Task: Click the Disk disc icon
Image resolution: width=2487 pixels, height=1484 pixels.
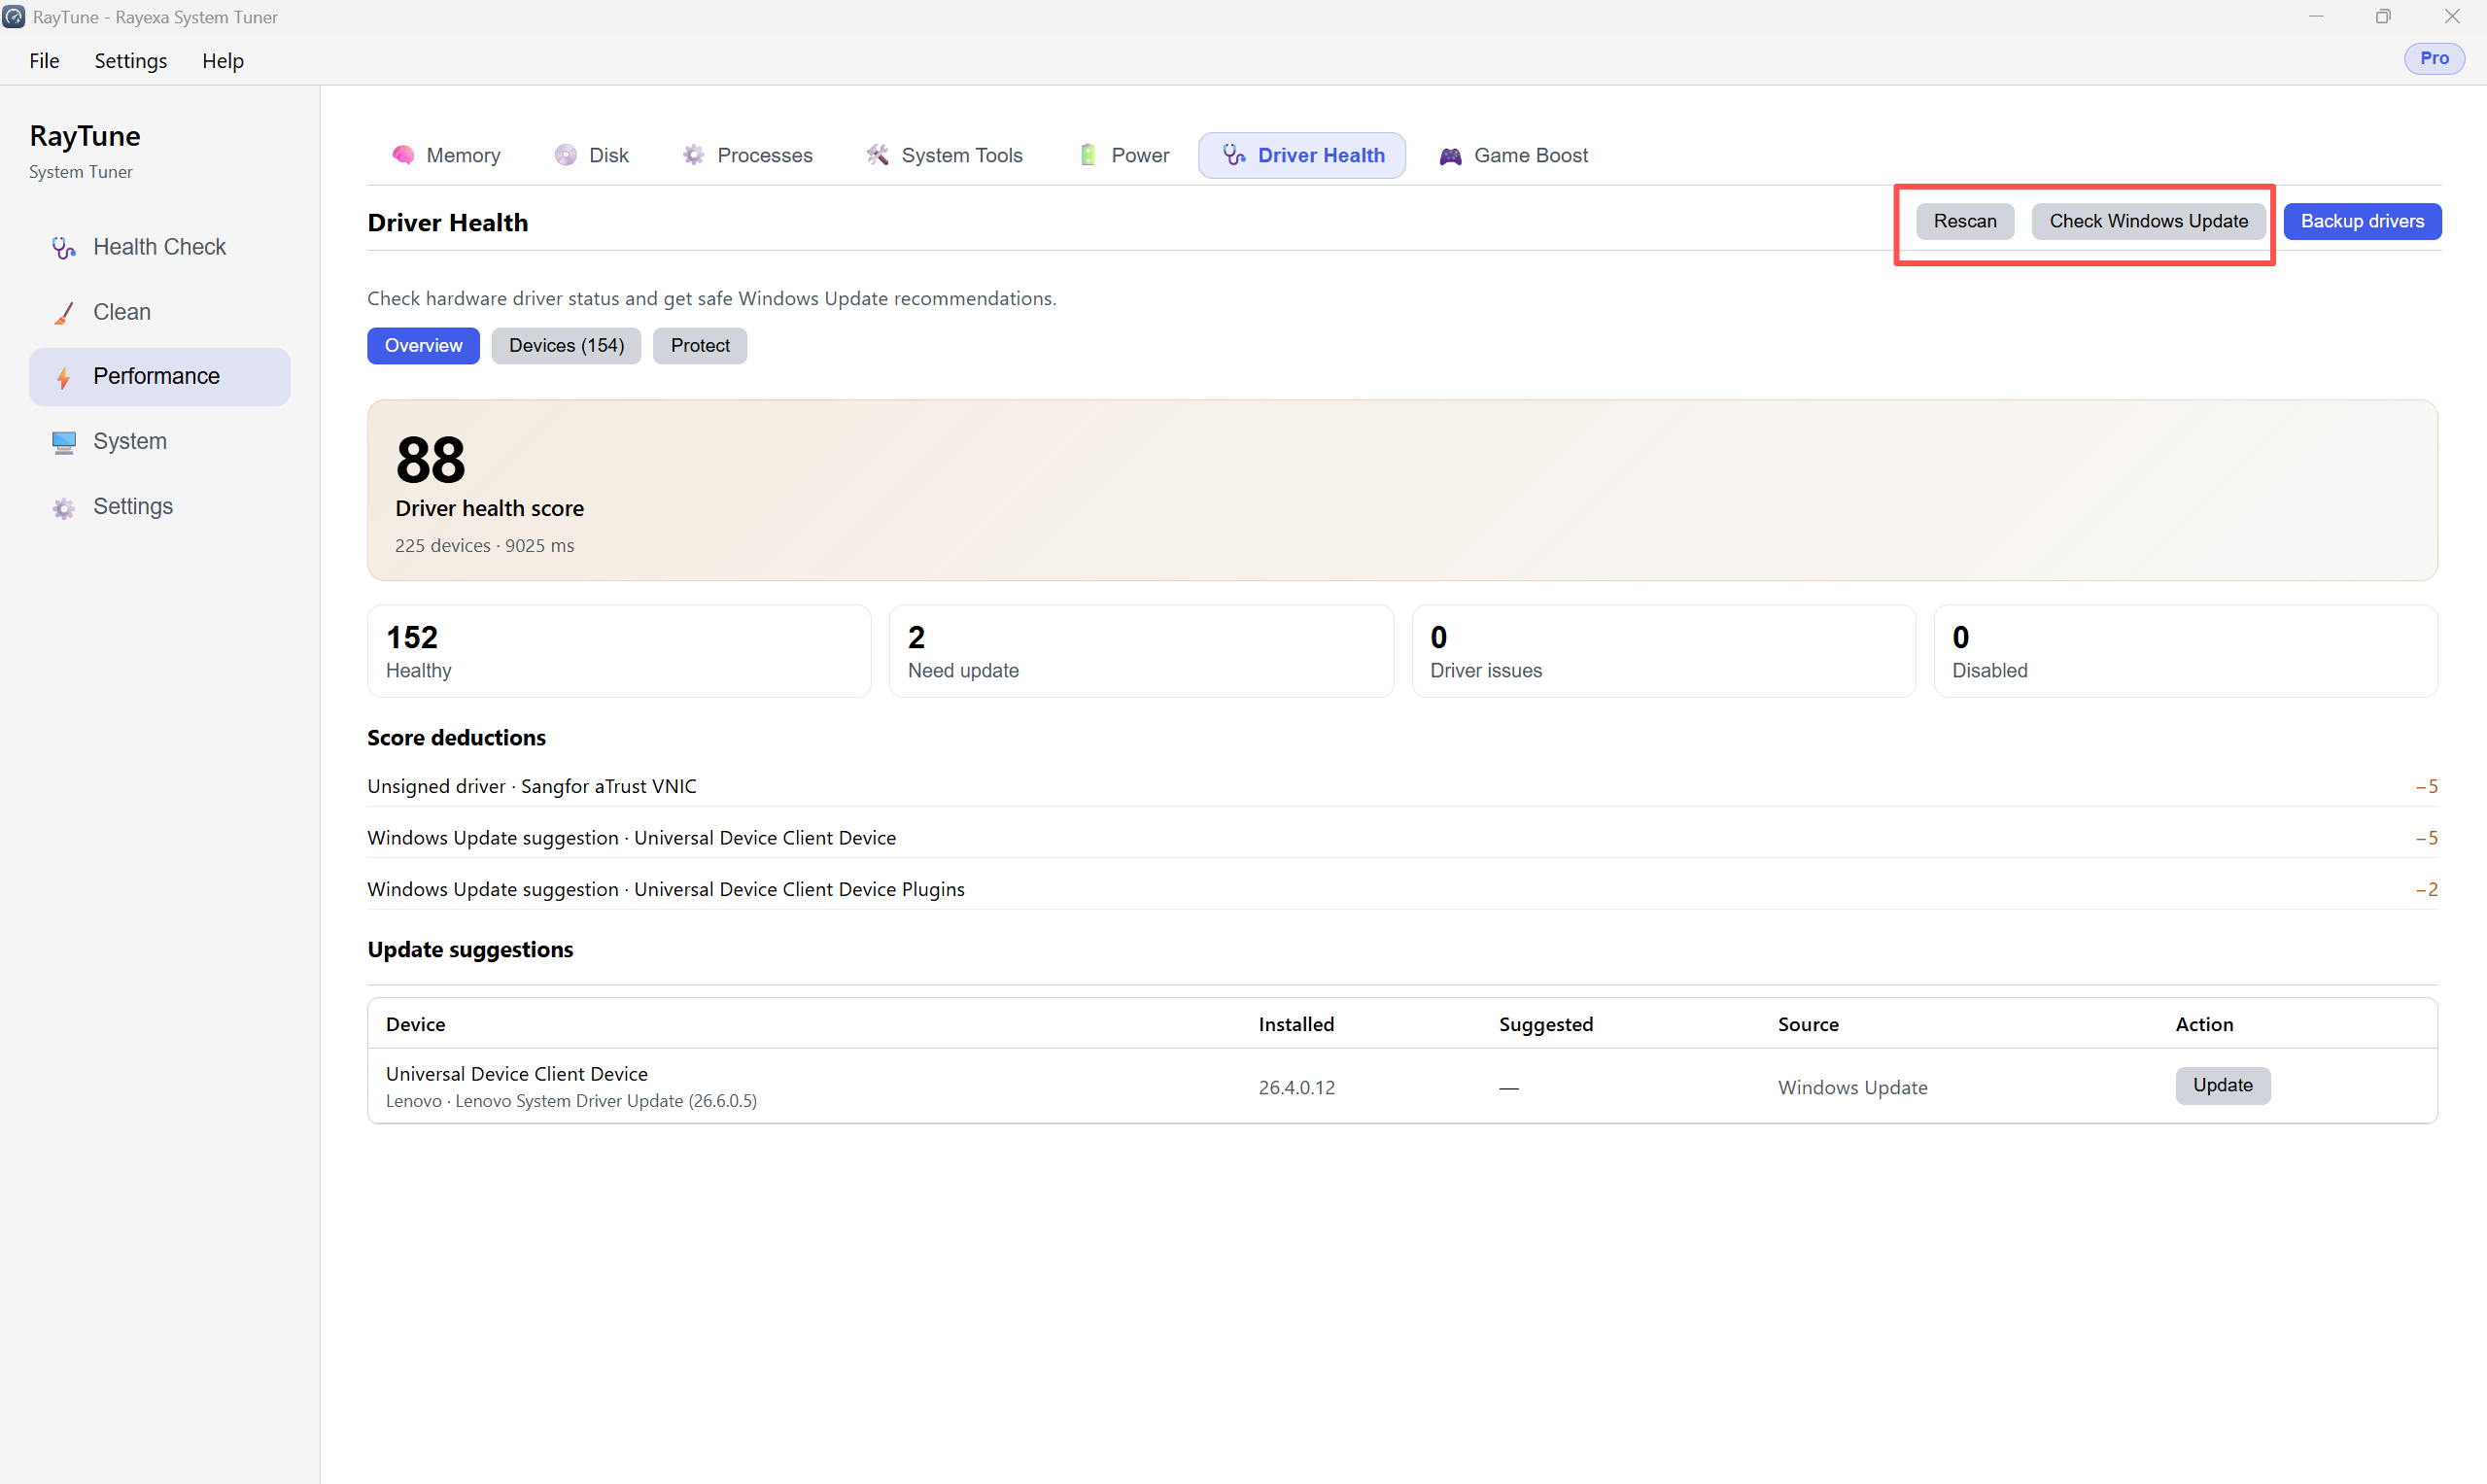Action: [566, 155]
